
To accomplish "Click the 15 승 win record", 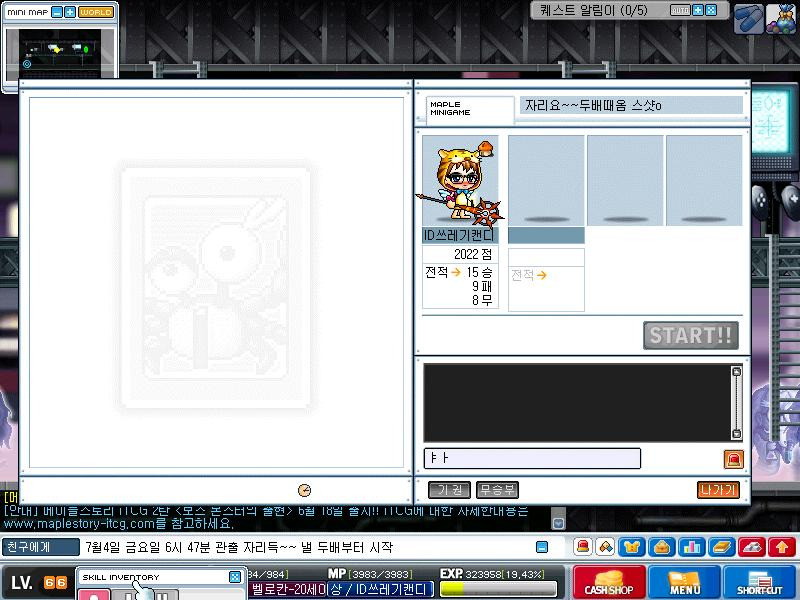I will point(479,272).
